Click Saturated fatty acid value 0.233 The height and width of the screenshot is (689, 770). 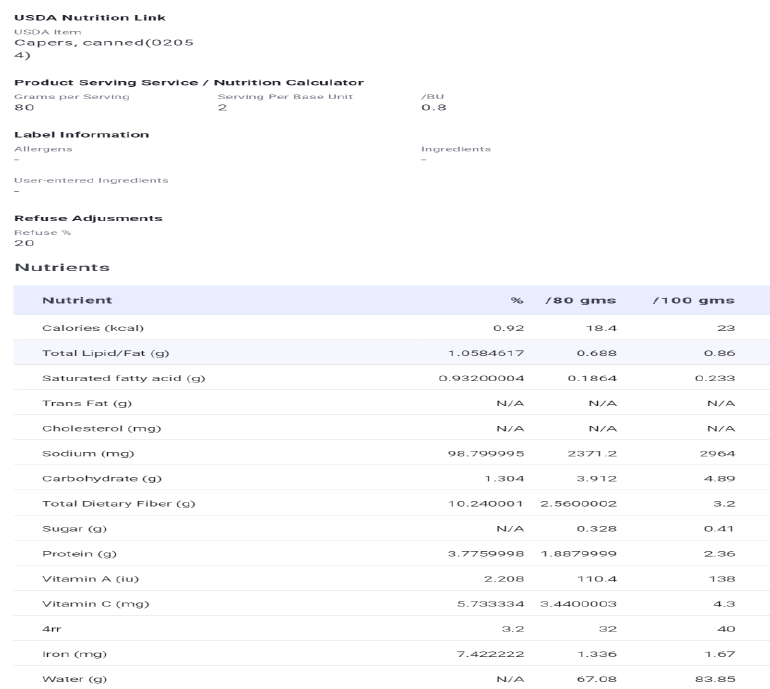coord(715,378)
